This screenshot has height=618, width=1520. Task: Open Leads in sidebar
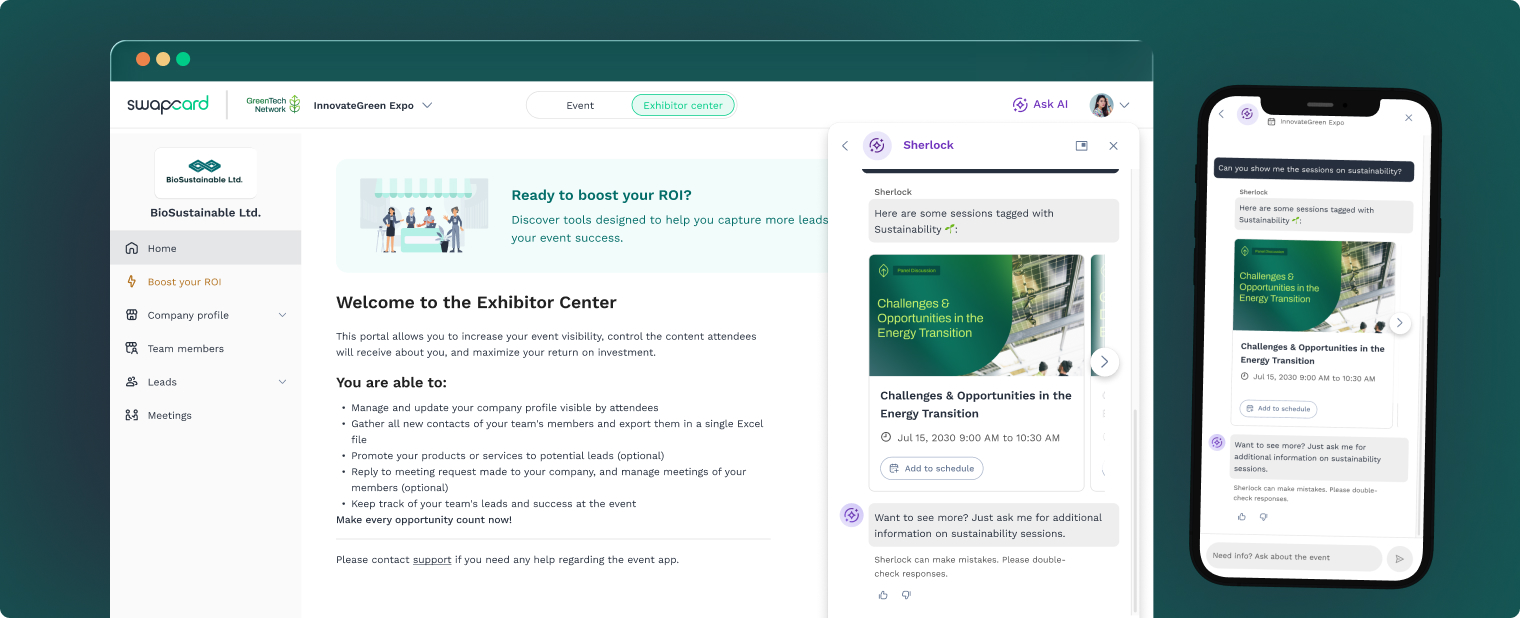tap(205, 382)
